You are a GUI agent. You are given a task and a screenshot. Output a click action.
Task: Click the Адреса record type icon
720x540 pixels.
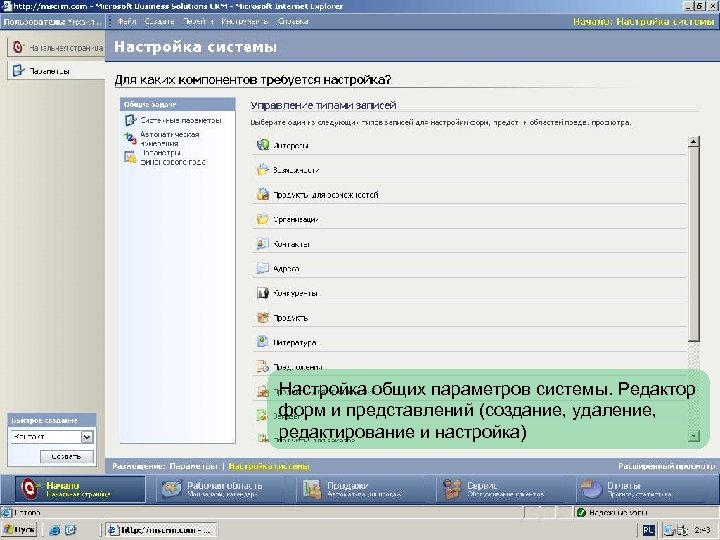click(263, 268)
